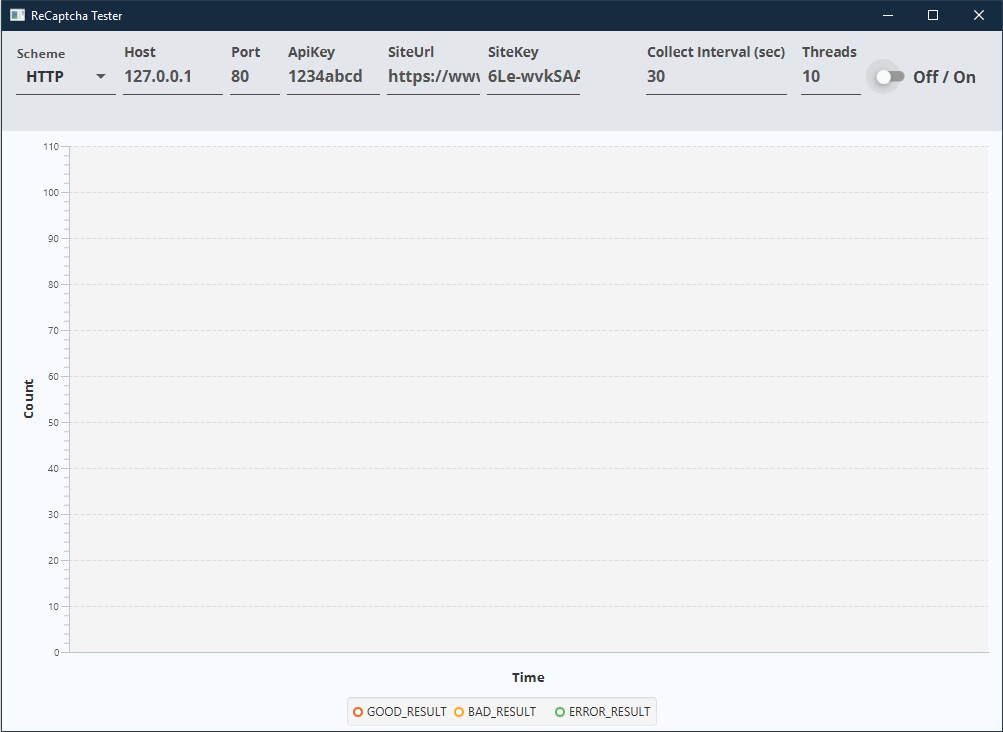Maximize the ReCaptcha Tester window
This screenshot has width=1003, height=732.
(933, 16)
